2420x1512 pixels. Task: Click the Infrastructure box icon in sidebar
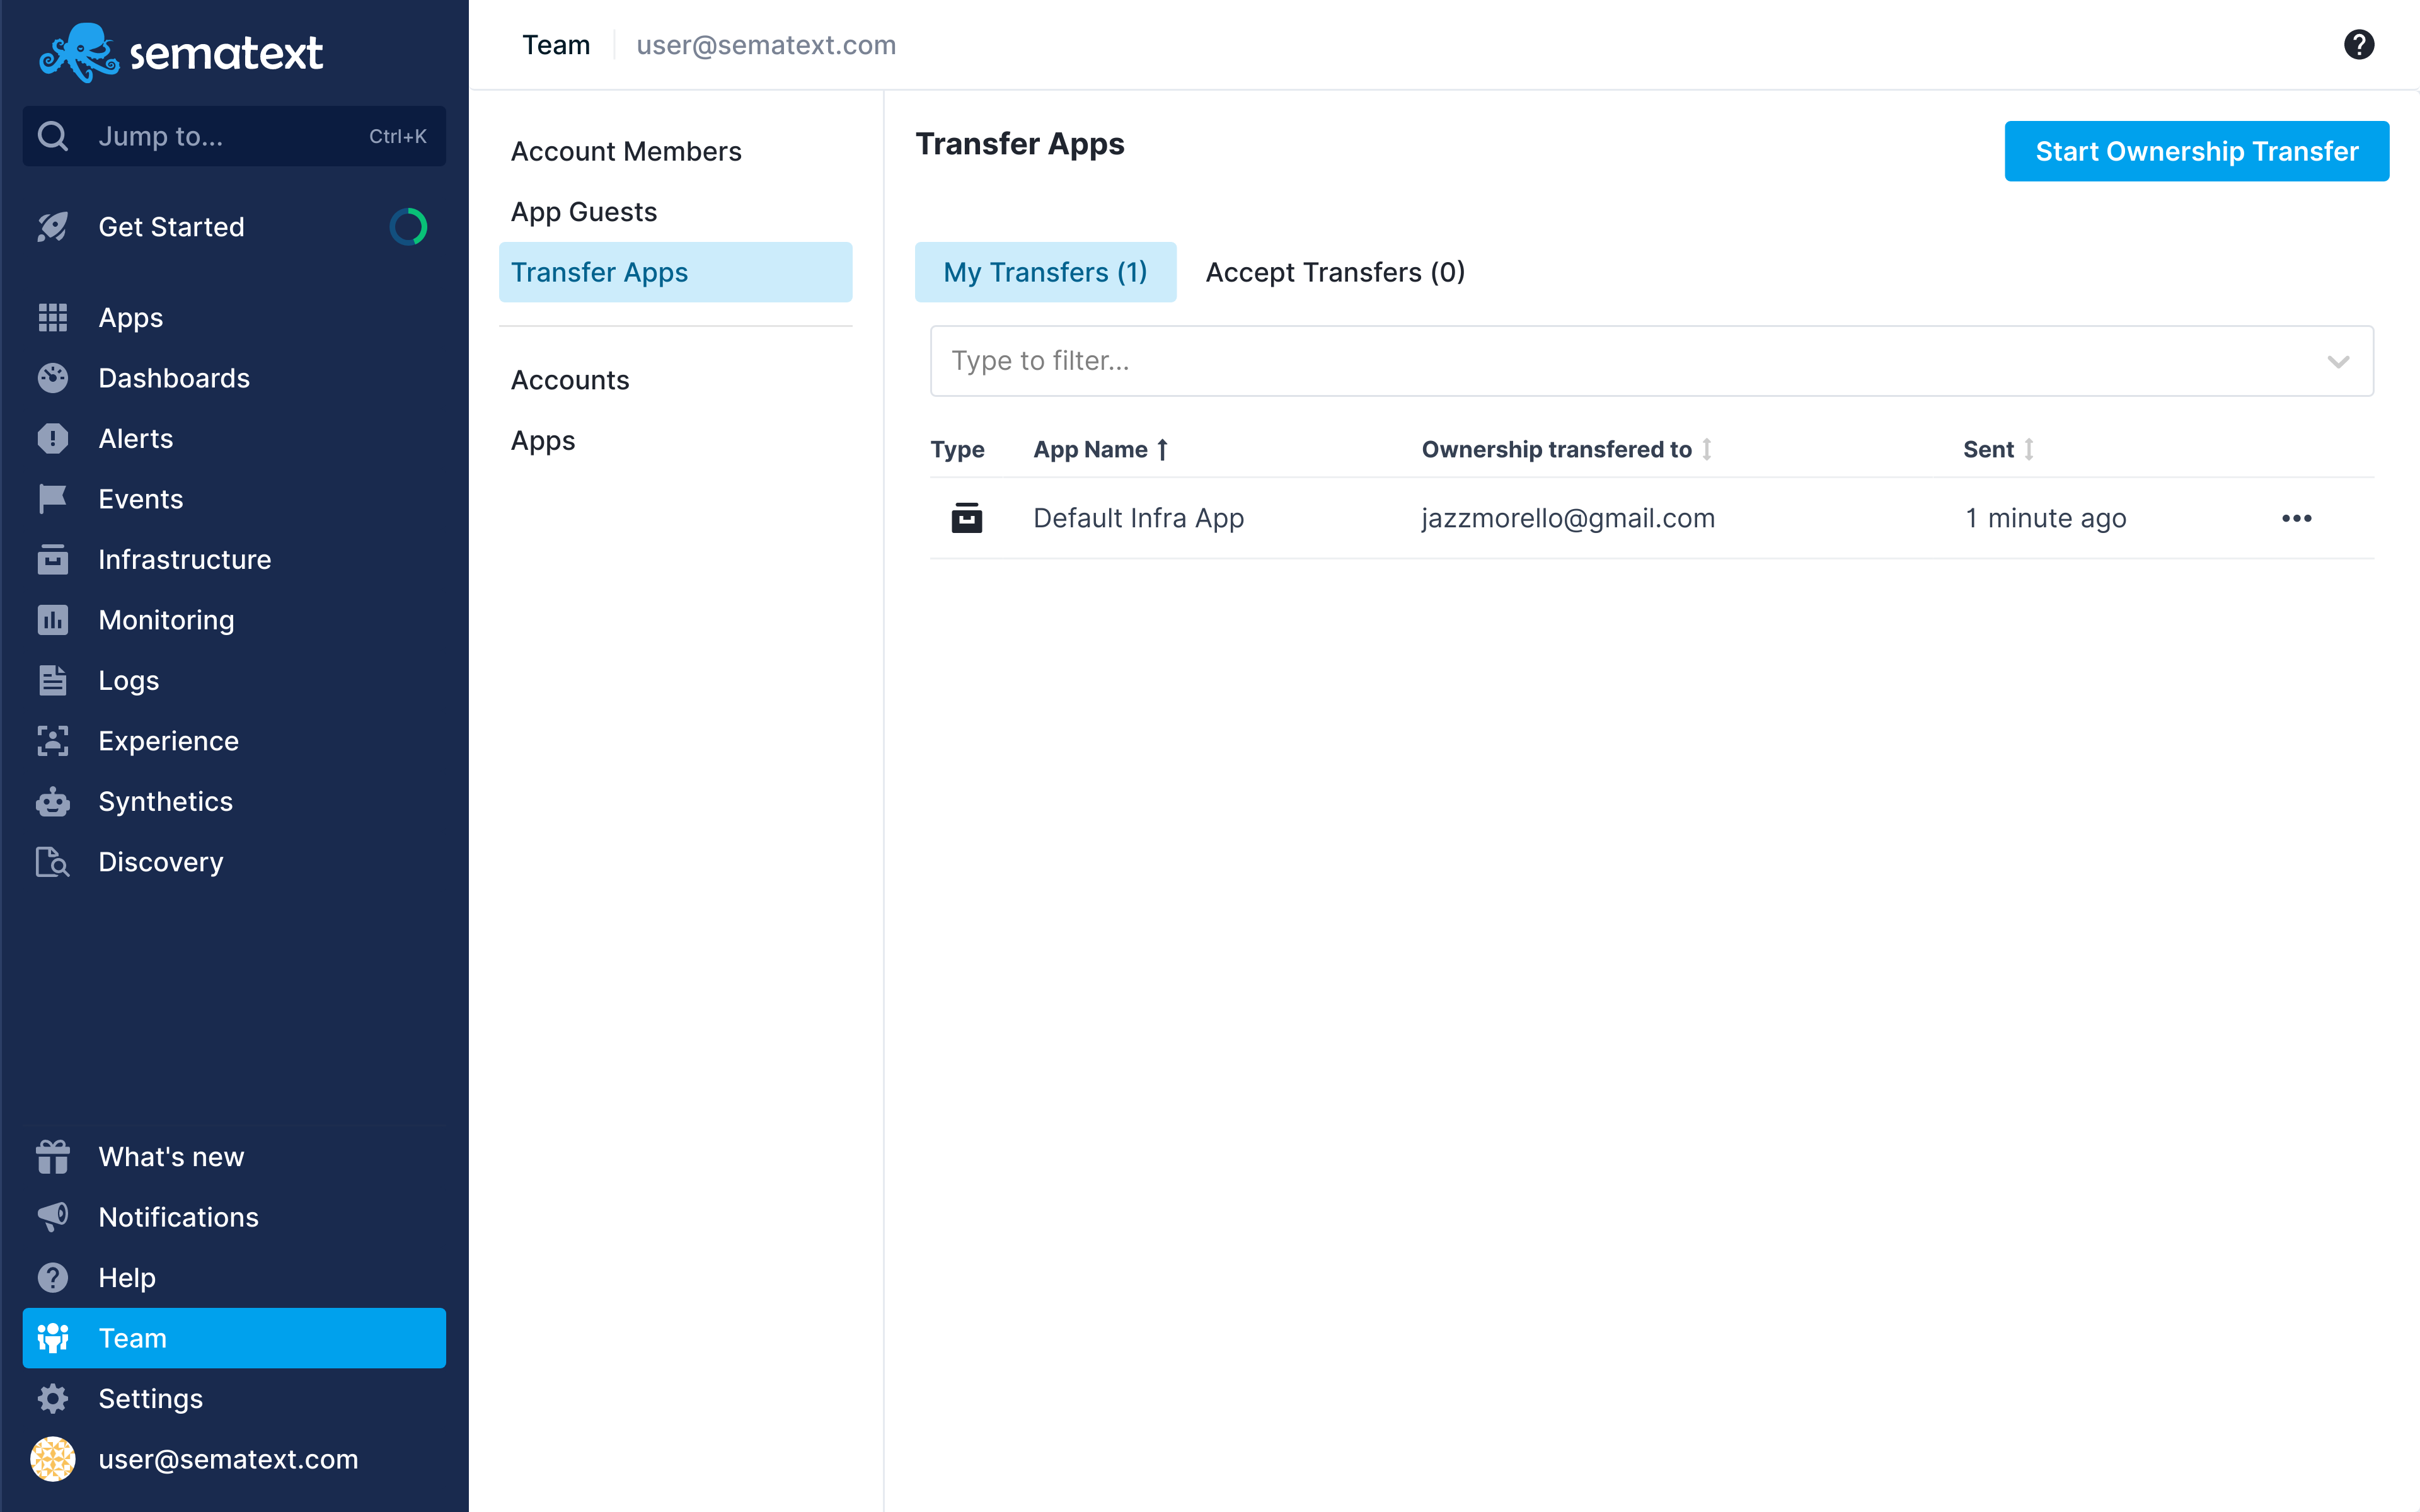(x=53, y=559)
